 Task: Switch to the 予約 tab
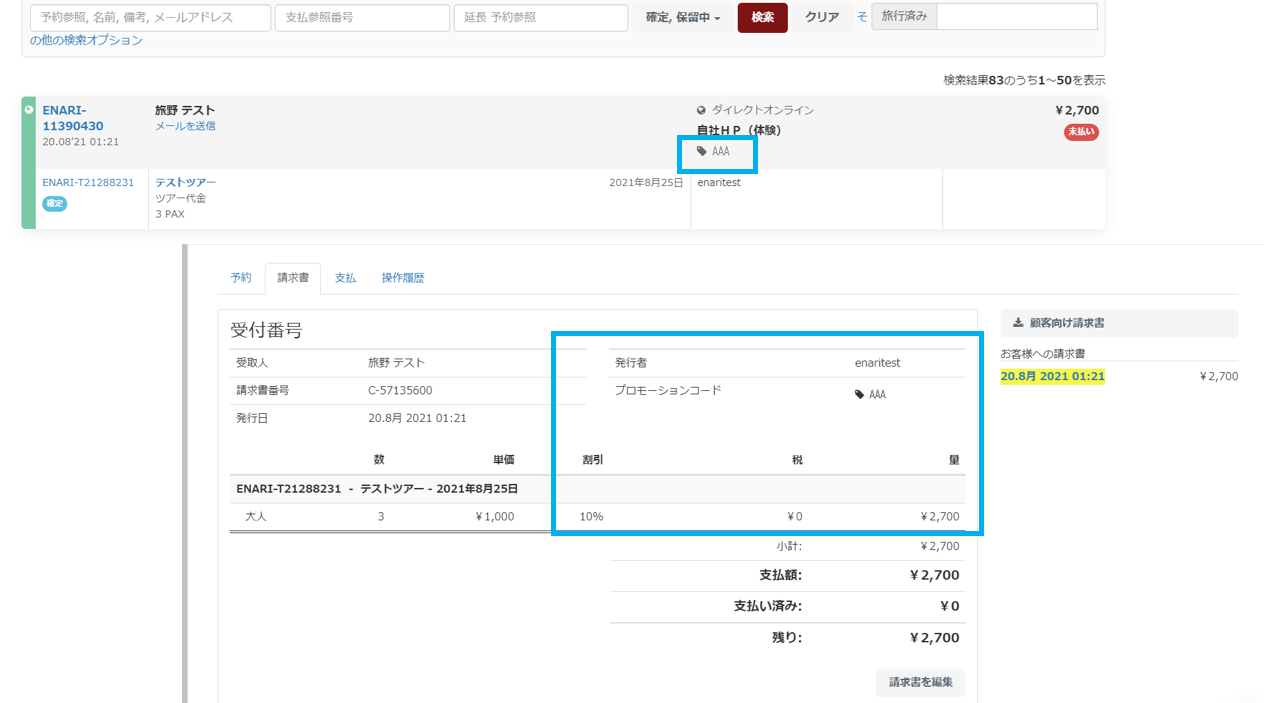241,278
